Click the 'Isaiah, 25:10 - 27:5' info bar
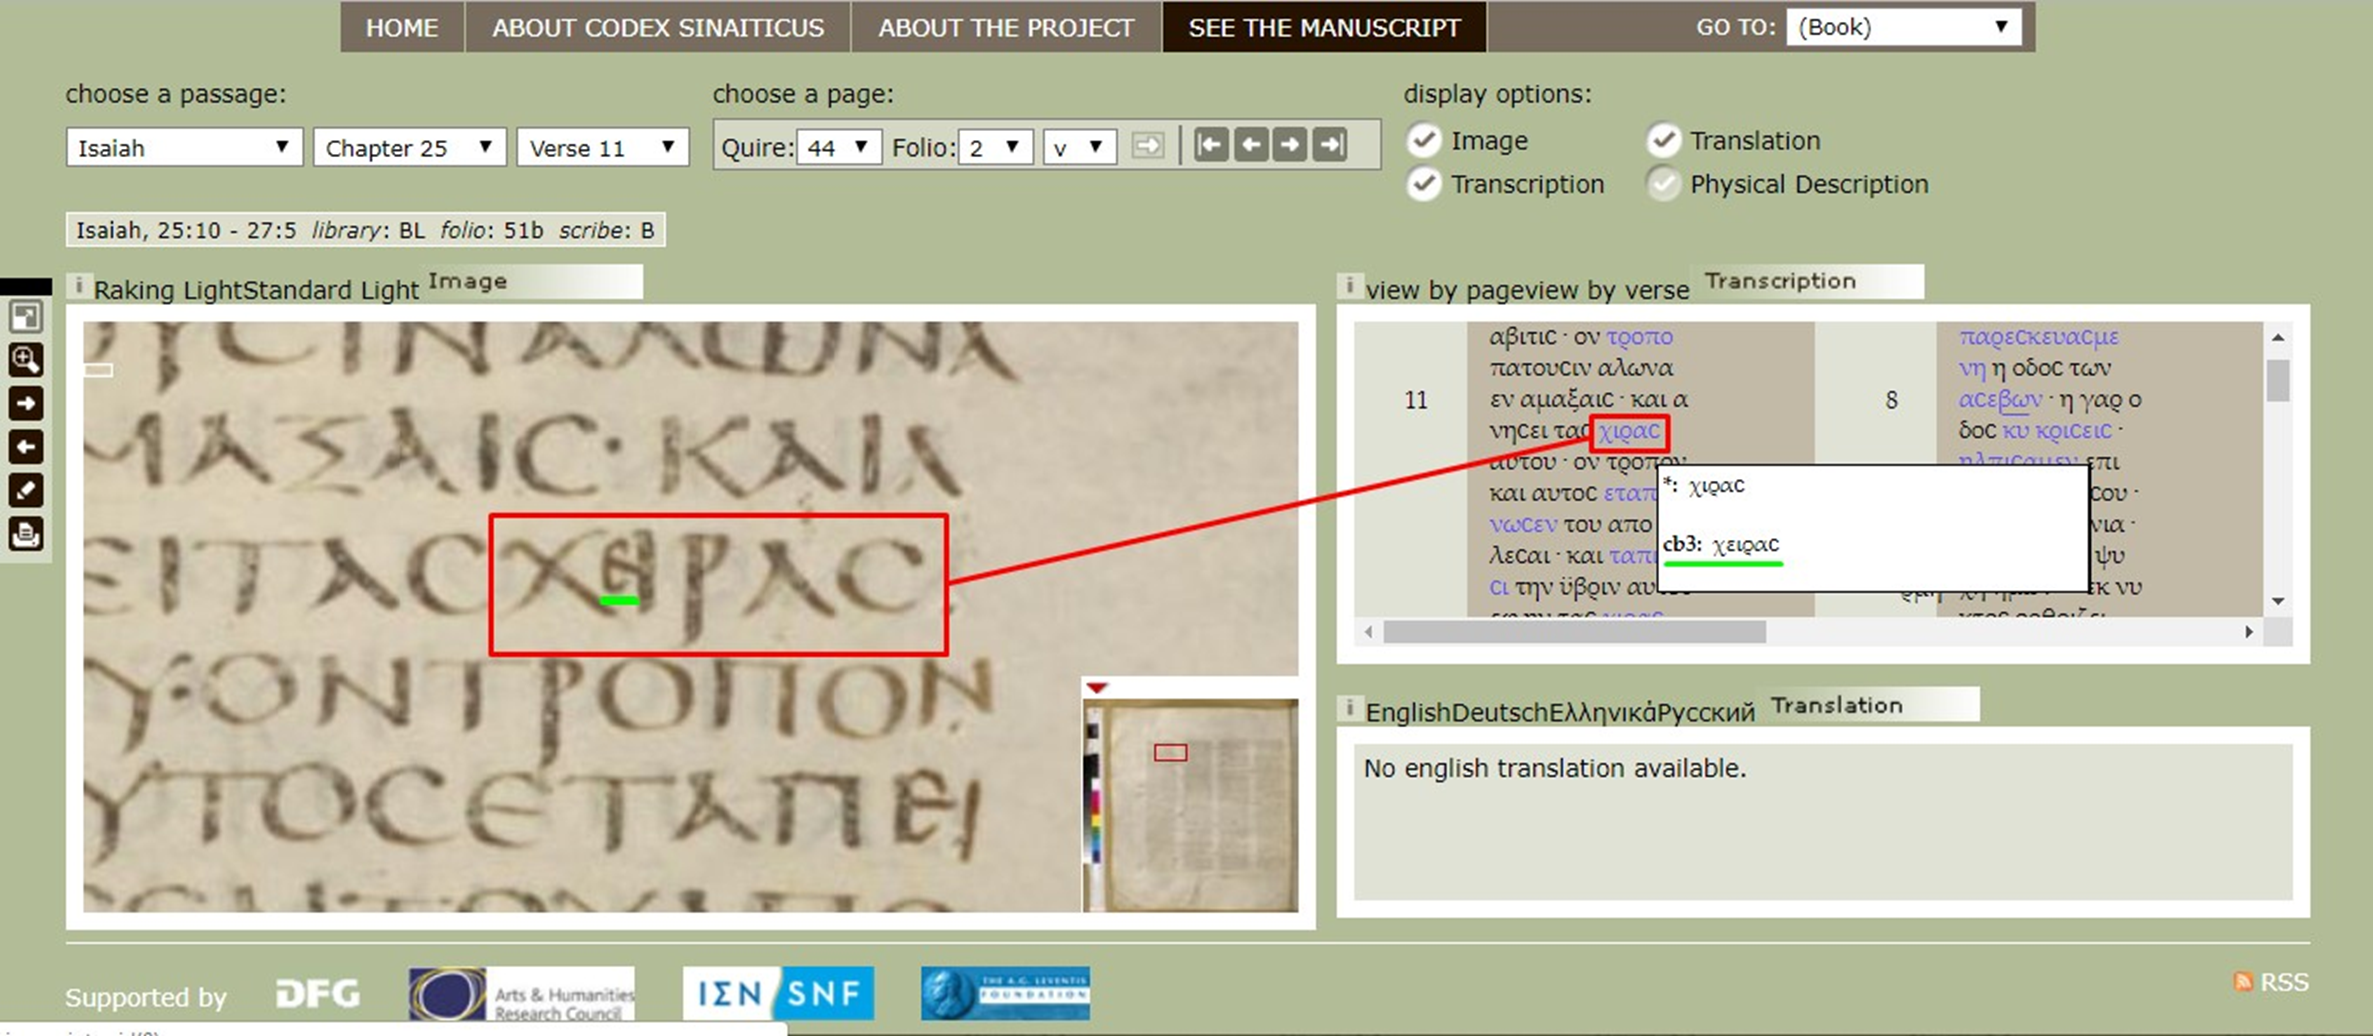The image size is (2373, 1036). tap(366, 230)
